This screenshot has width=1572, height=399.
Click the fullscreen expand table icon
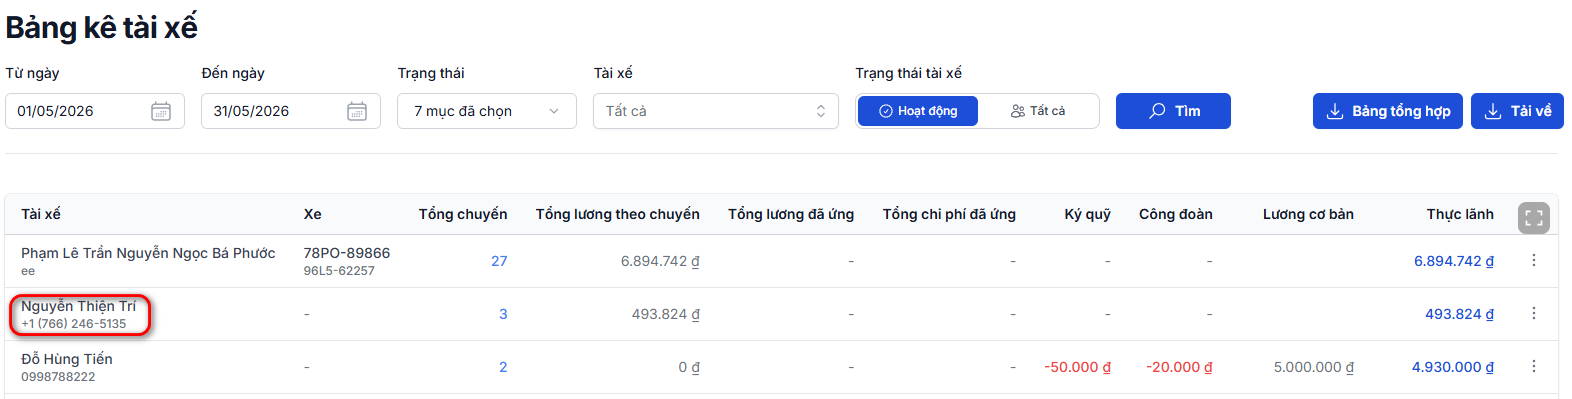tap(1534, 218)
